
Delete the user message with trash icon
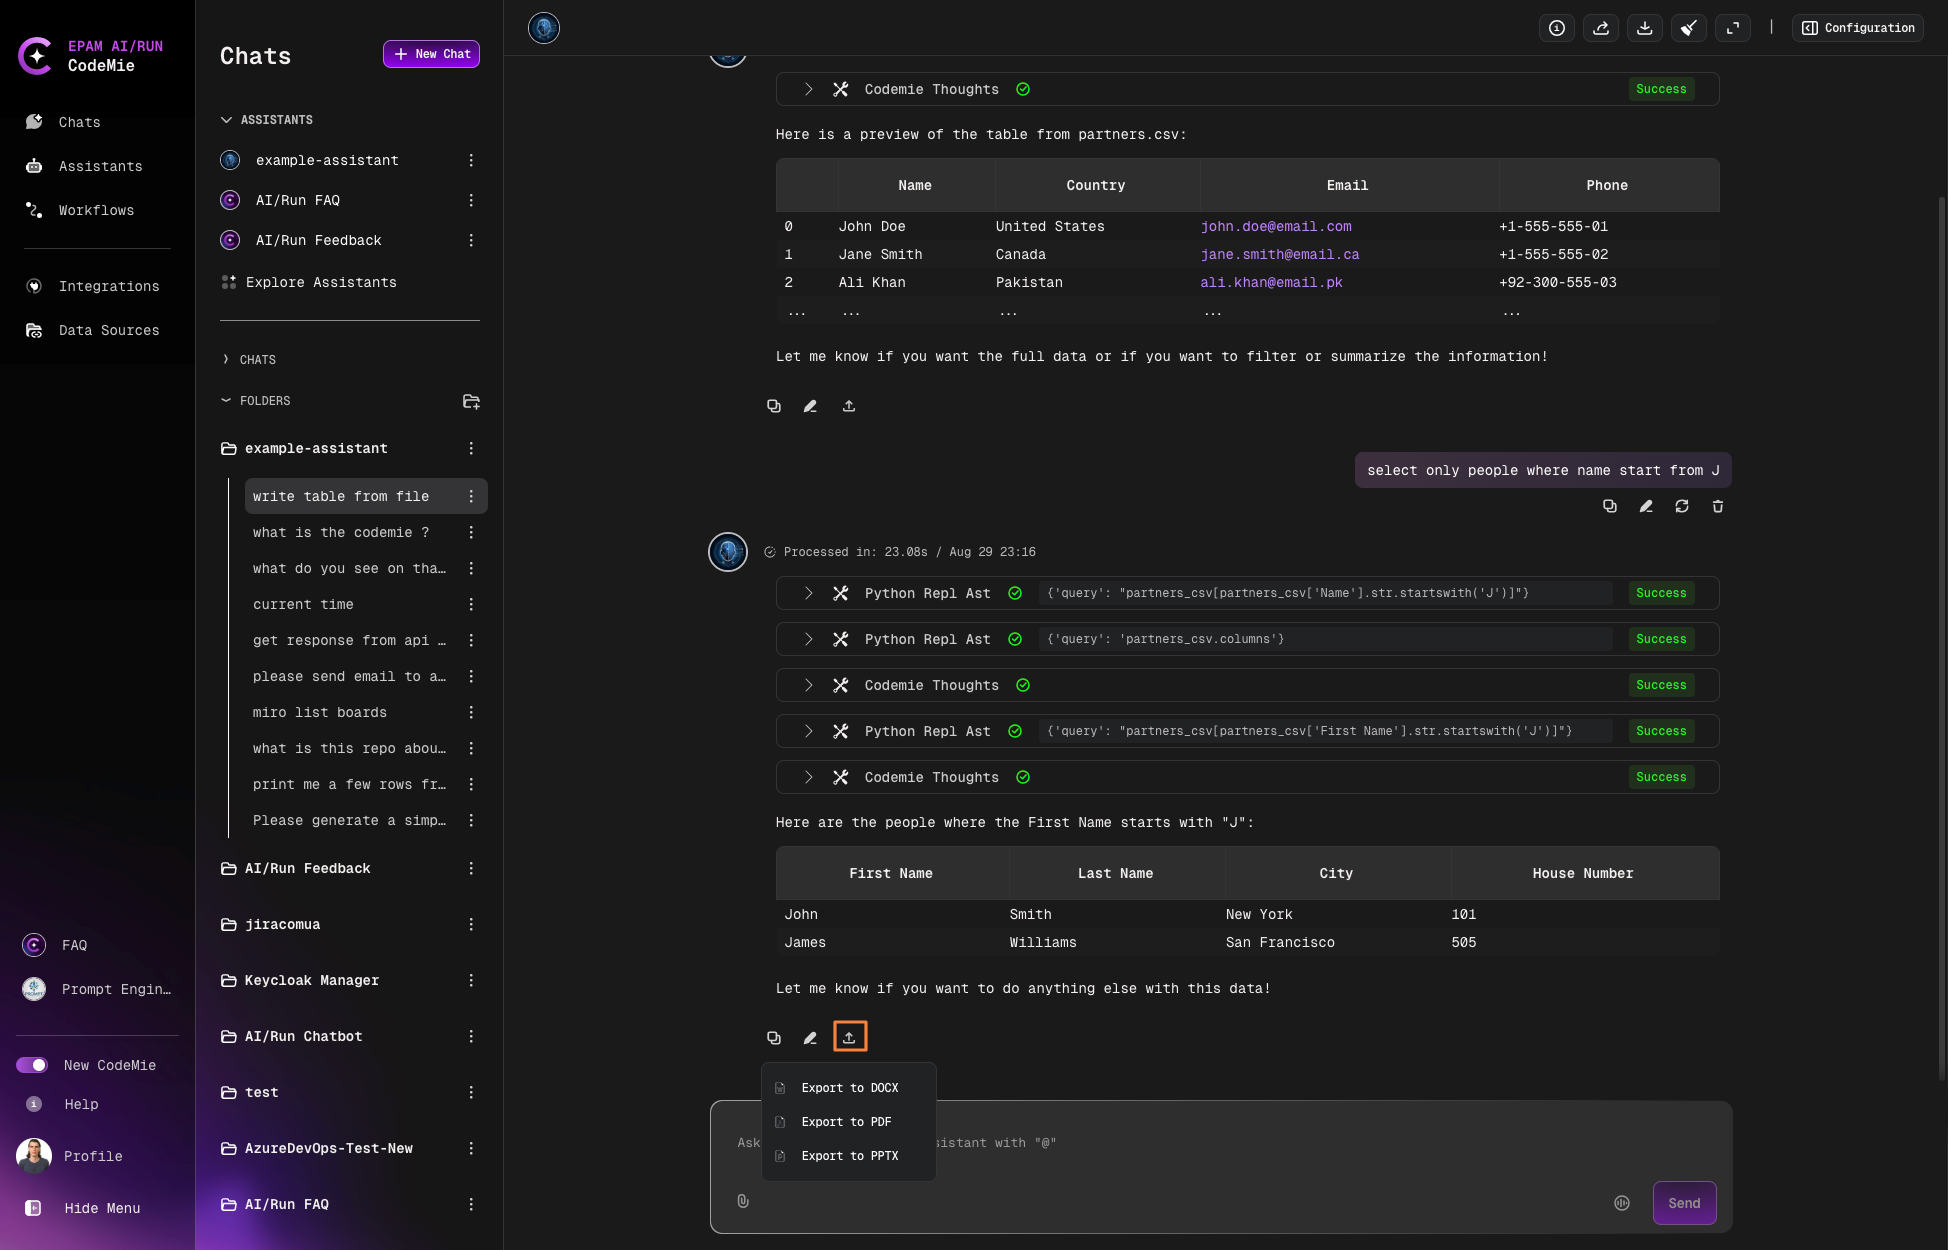pyautogui.click(x=1718, y=507)
